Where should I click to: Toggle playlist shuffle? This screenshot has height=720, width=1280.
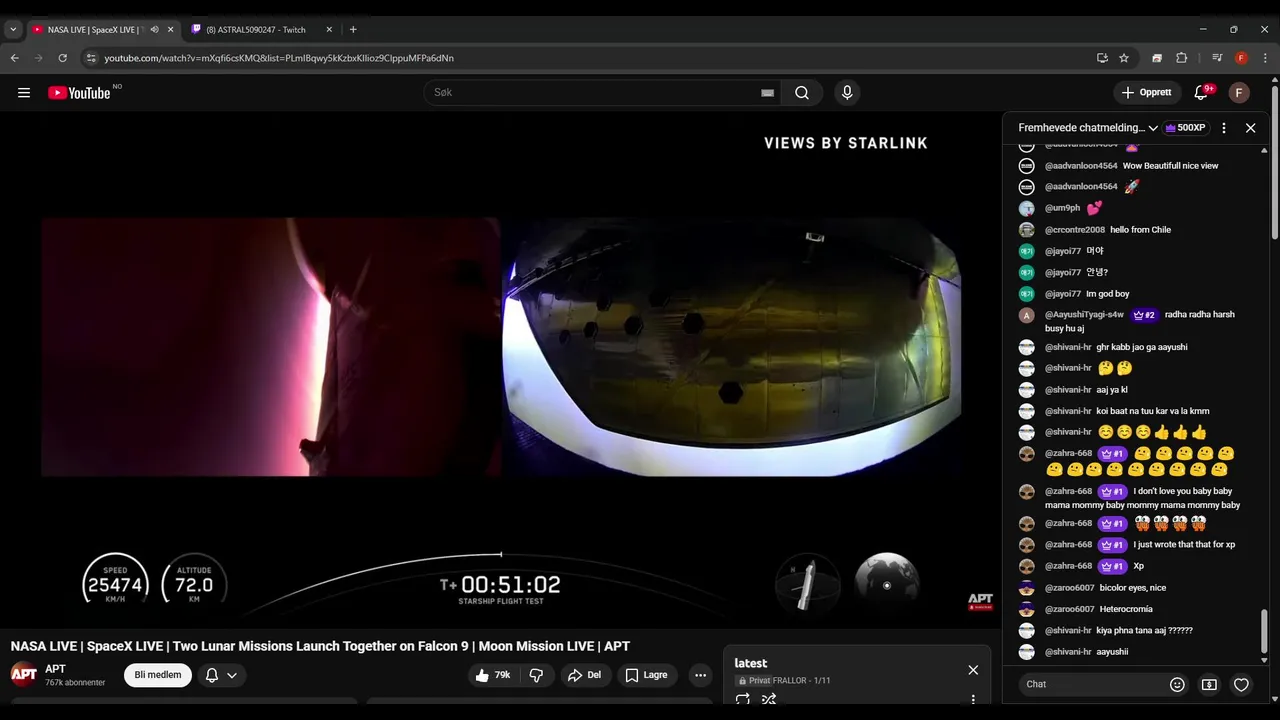click(x=769, y=699)
